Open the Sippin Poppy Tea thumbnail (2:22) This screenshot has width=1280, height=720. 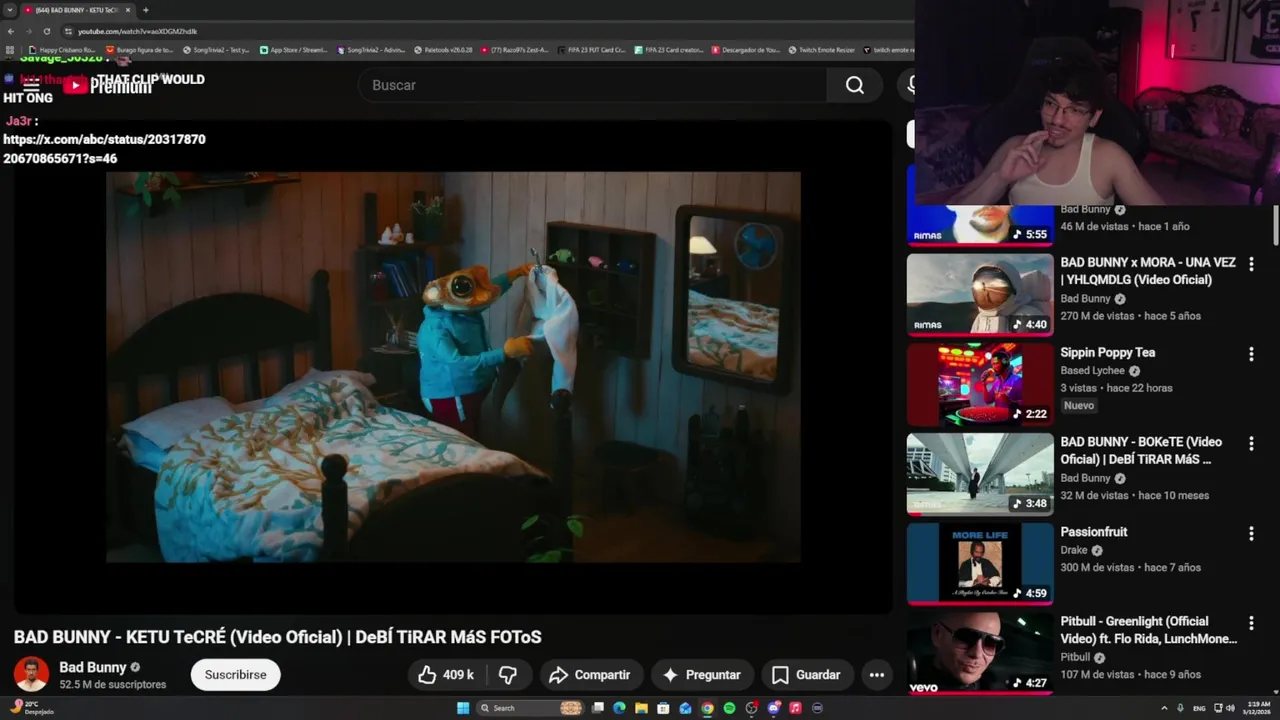pos(980,384)
